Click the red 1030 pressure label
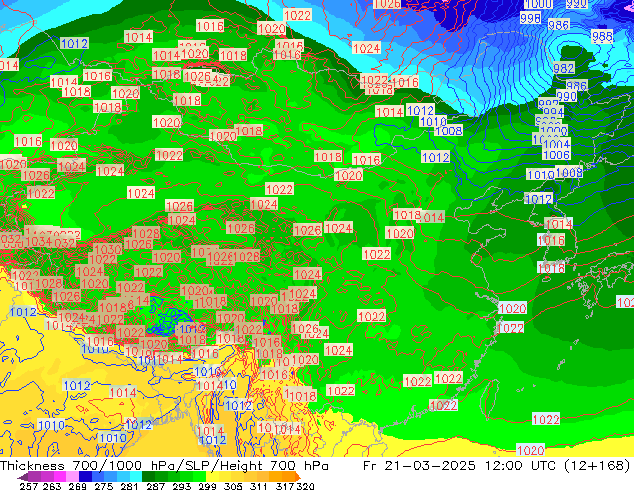634x490 pixels. click(x=108, y=249)
